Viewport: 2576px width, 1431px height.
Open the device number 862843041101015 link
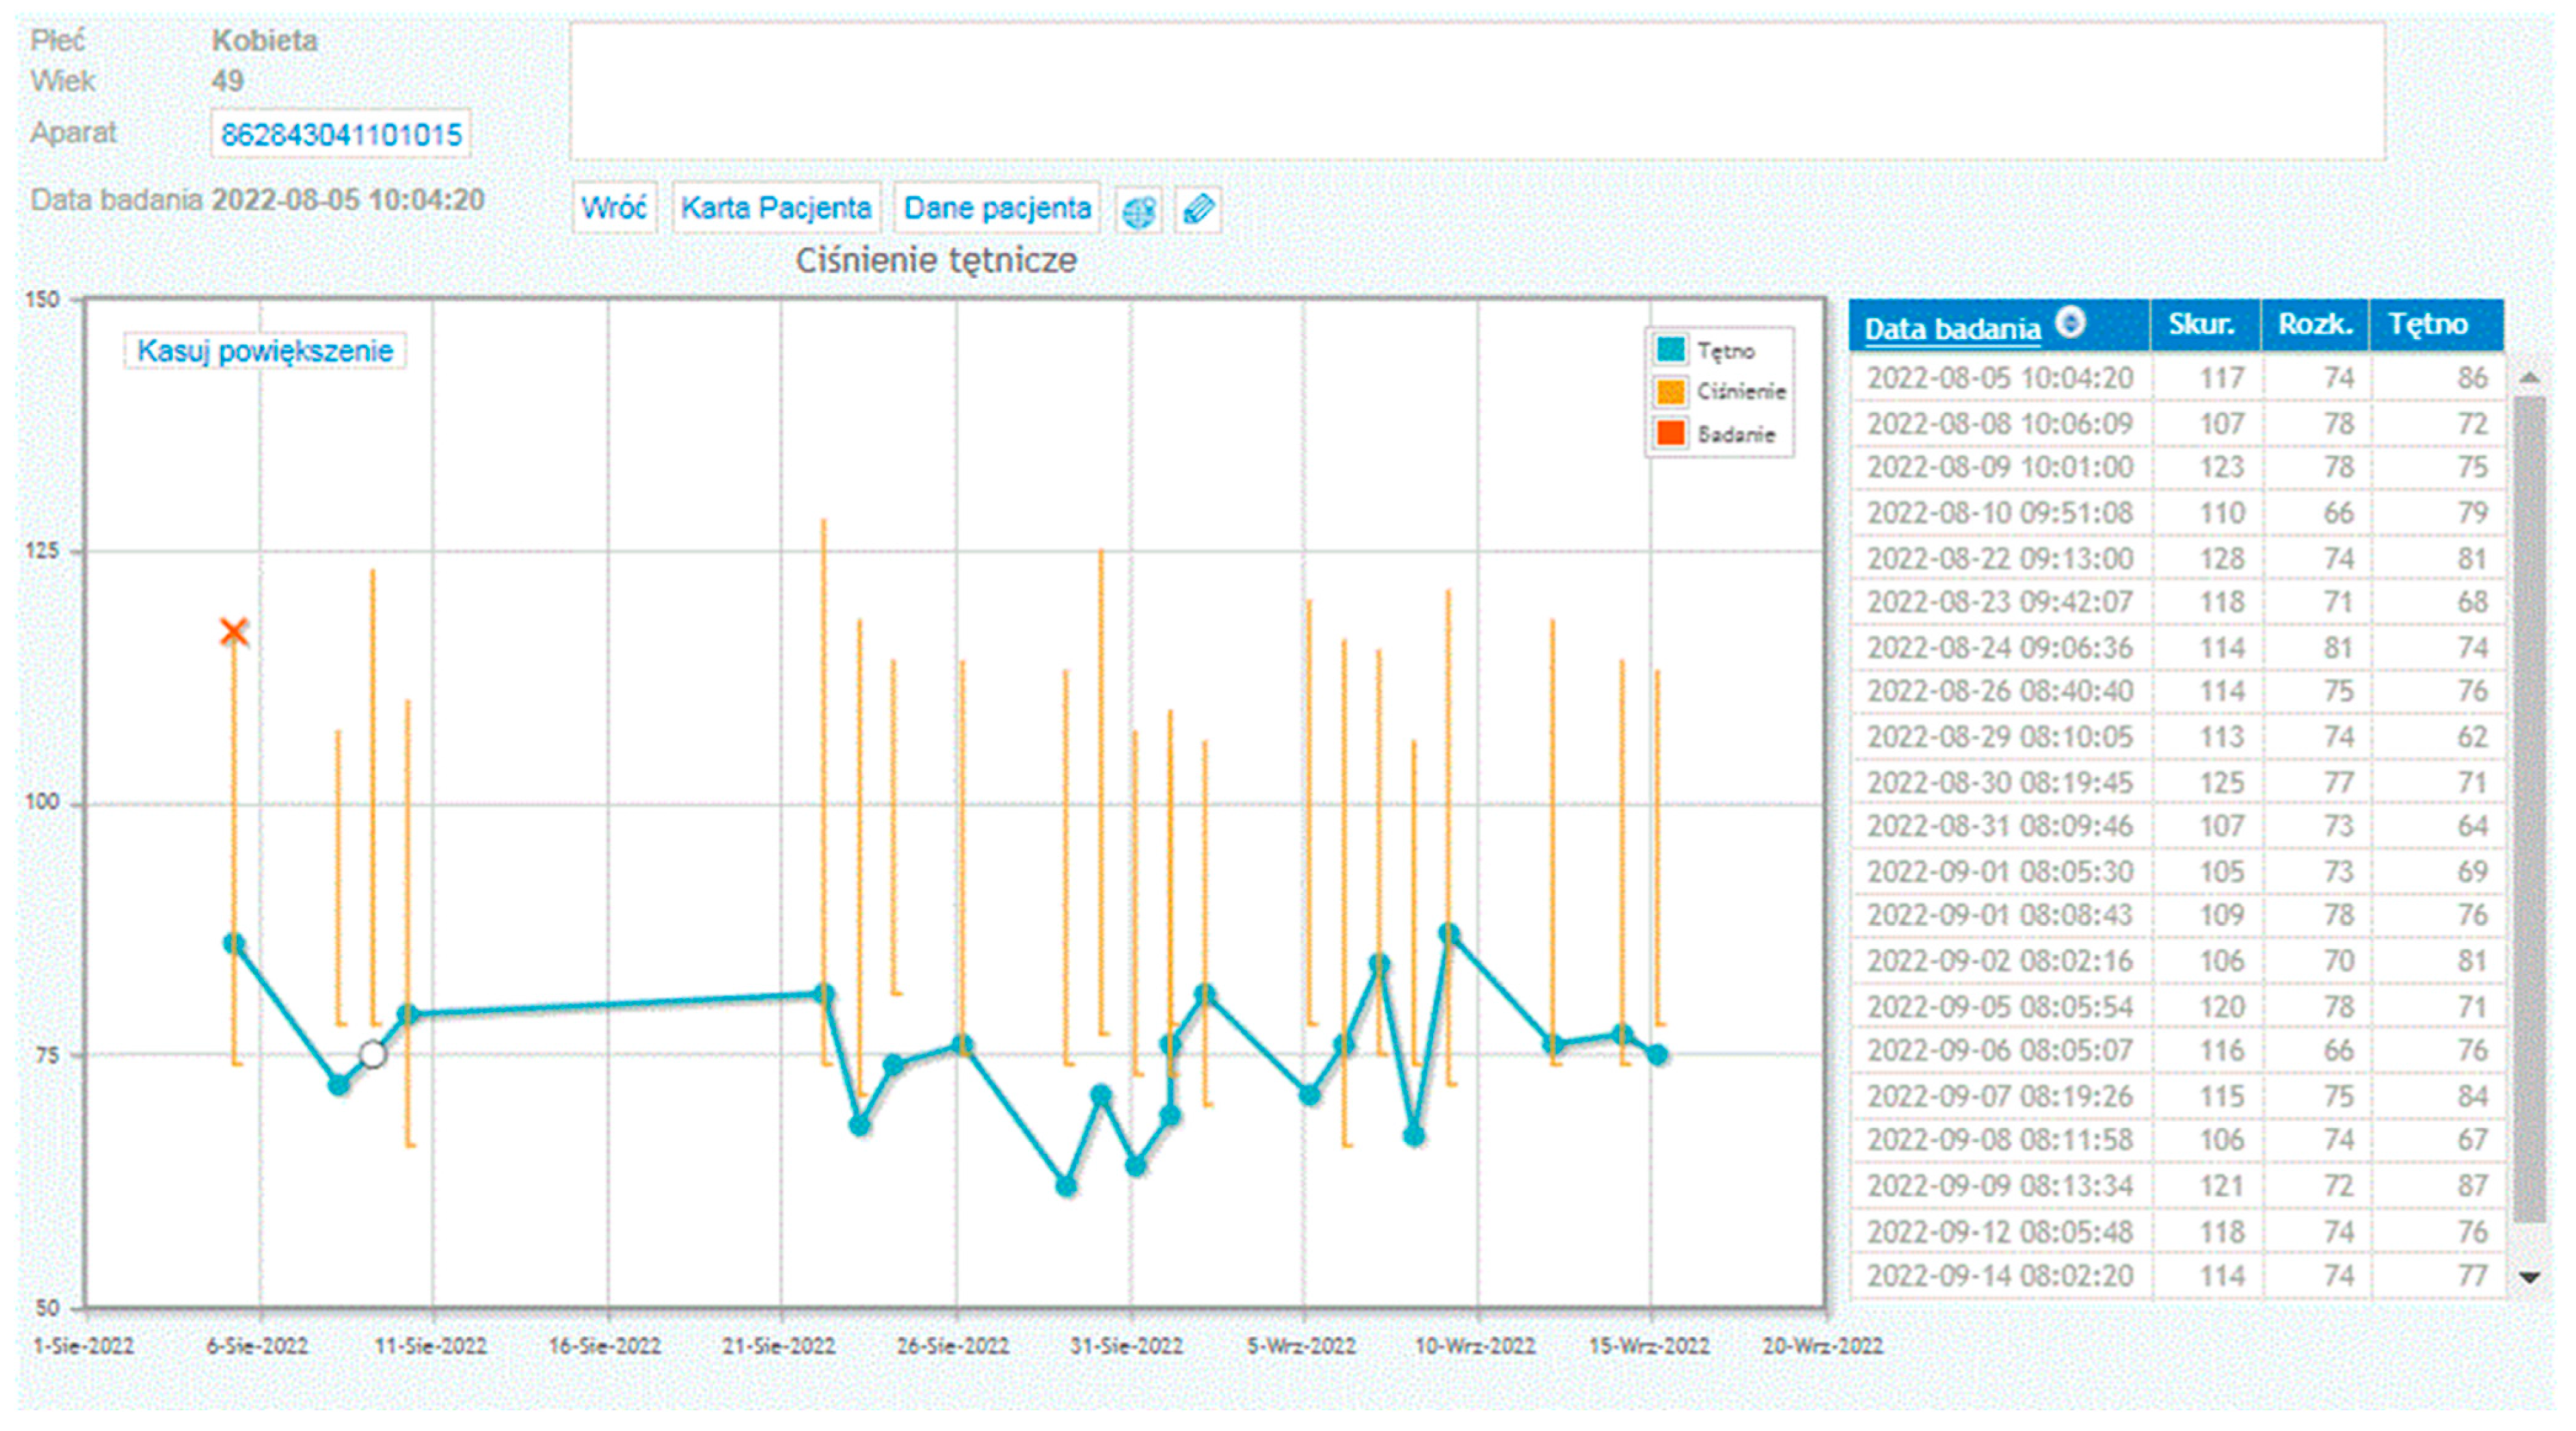(341, 135)
